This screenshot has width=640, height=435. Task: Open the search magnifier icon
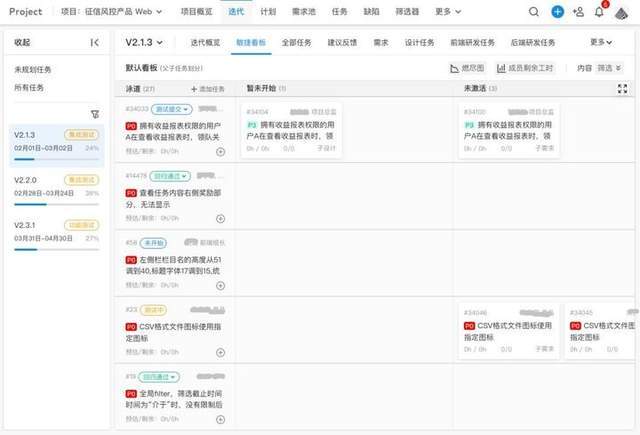point(533,12)
